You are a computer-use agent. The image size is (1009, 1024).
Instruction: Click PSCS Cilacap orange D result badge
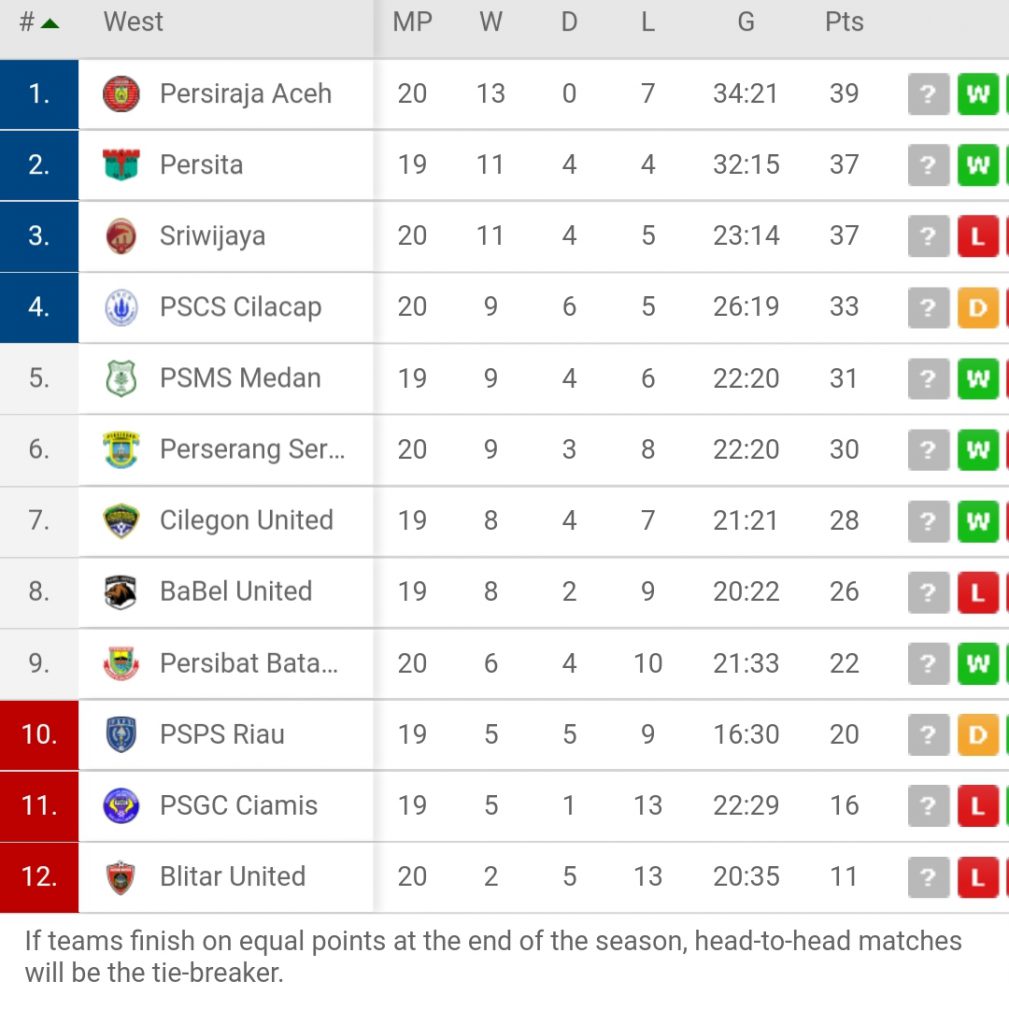coord(978,307)
